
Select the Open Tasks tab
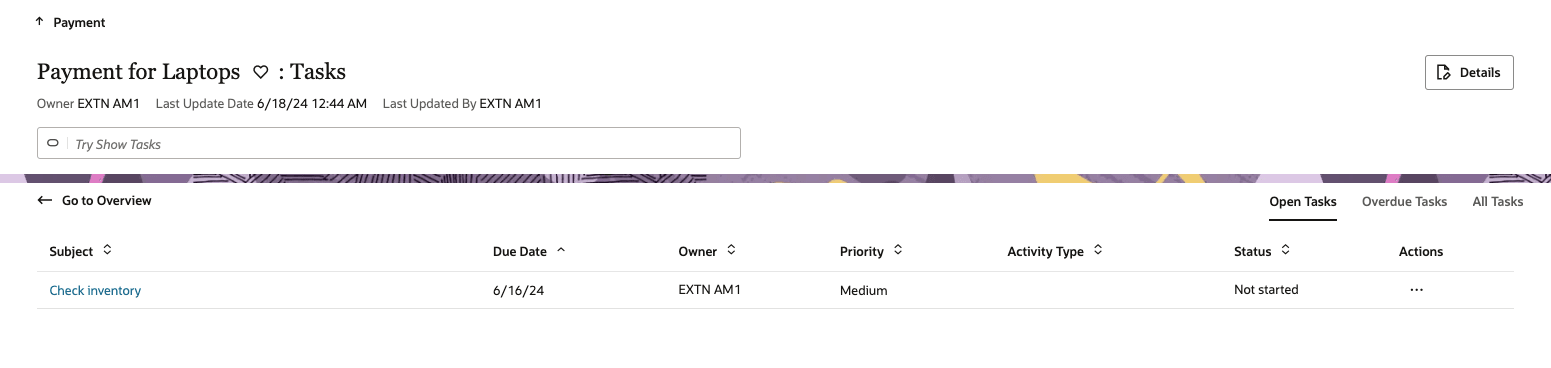(x=1303, y=201)
